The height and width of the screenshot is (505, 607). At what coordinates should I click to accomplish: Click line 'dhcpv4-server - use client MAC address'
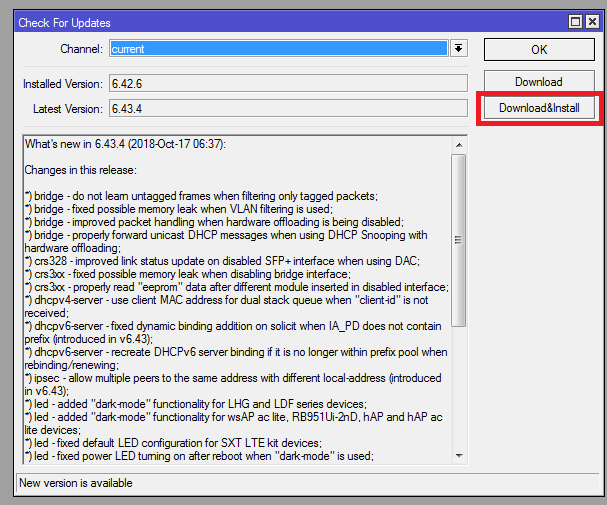[226, 306]
